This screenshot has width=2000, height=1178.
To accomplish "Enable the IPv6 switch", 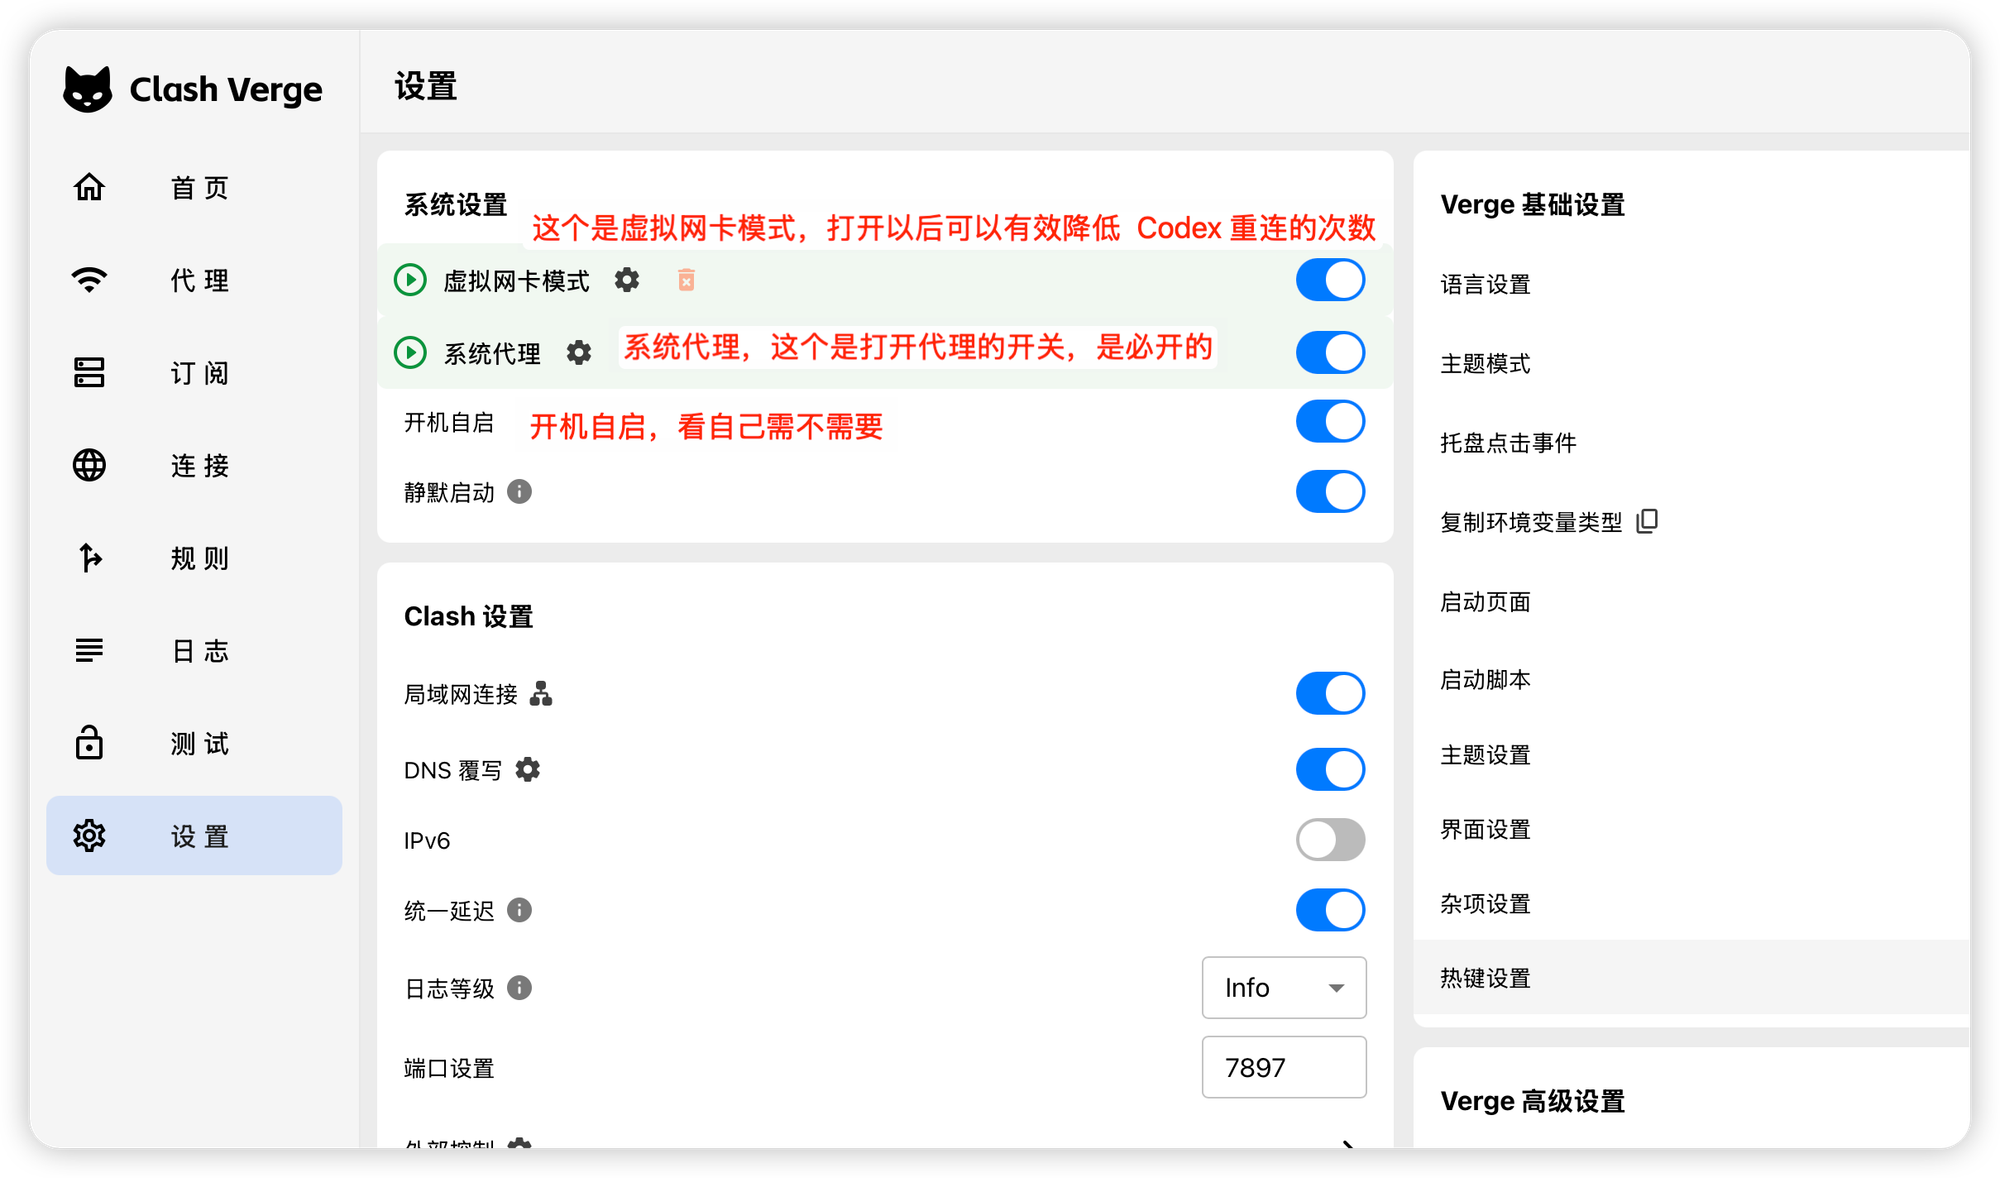I will pyautogui.click(x=1330, y=839).
